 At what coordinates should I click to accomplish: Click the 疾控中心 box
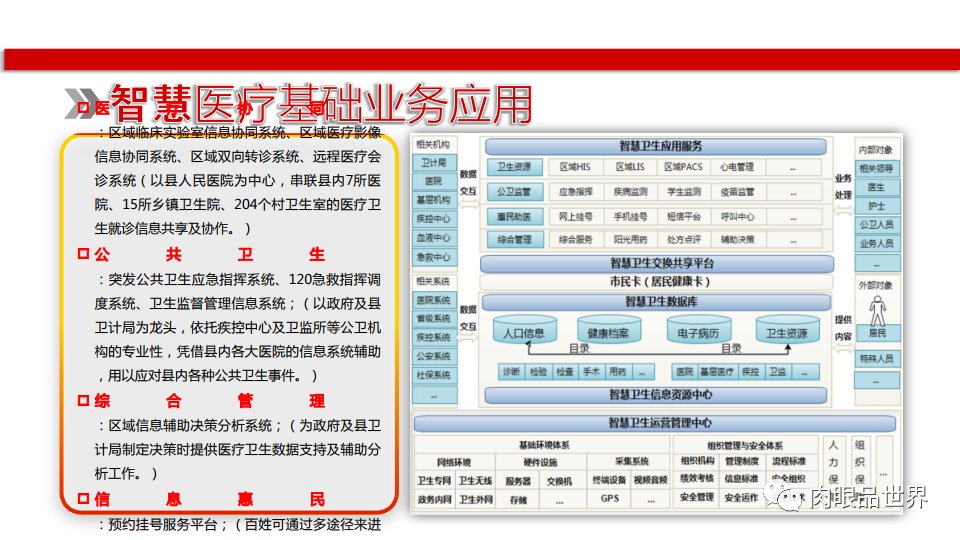click(x=434, y=219)
